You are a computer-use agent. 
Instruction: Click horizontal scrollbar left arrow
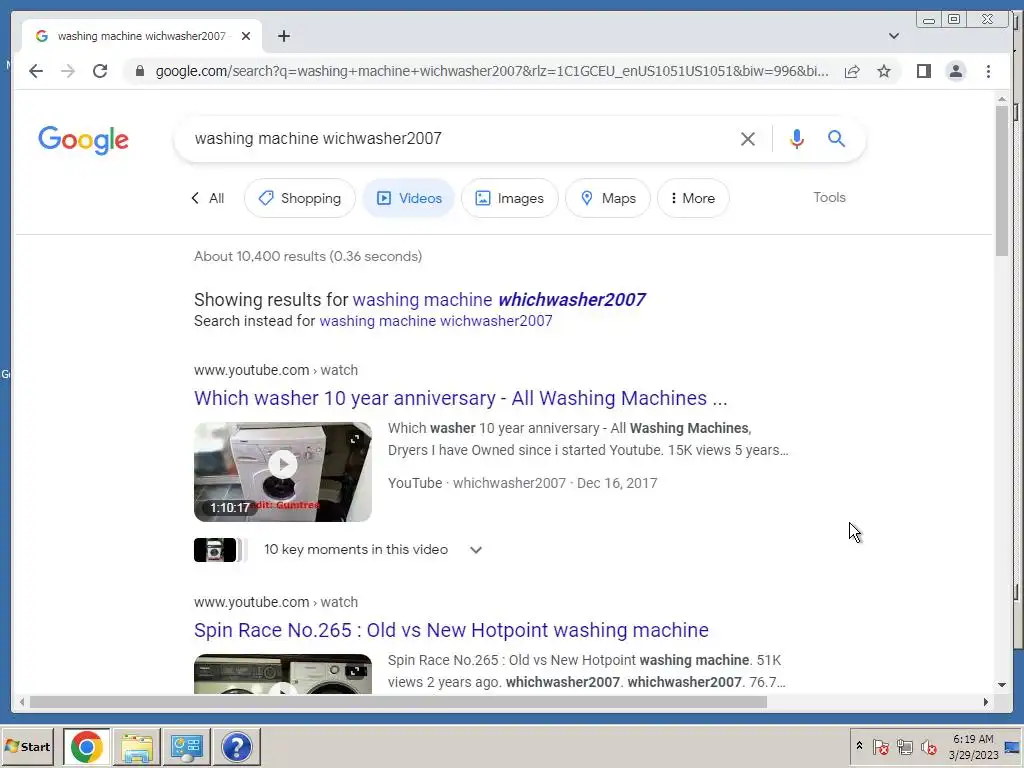coord(22,702)
